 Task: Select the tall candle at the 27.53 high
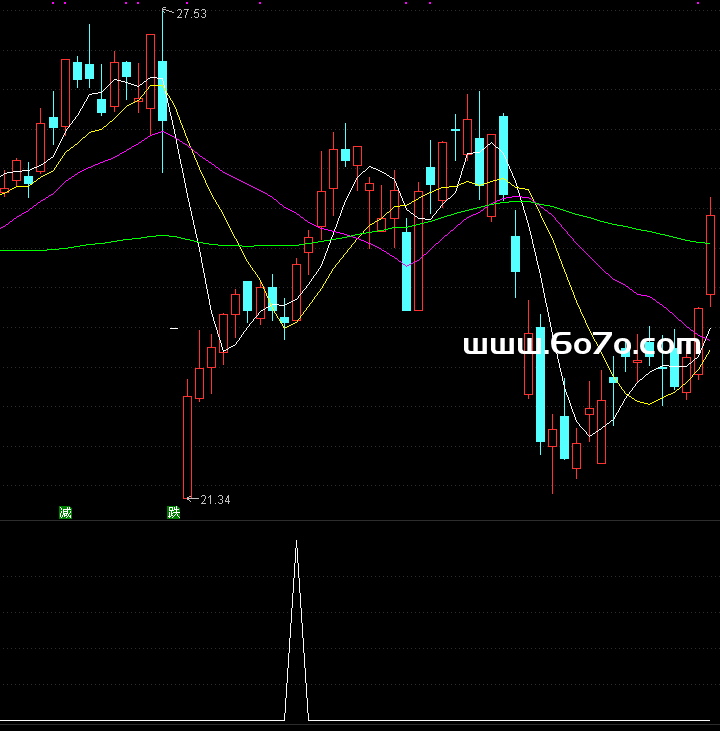pos(162,90)
